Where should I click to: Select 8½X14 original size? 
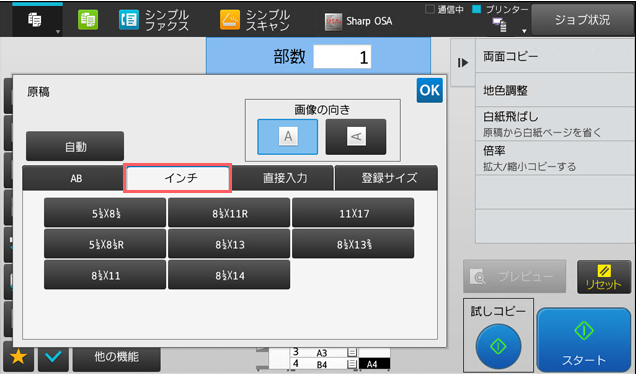(x=229, y=275)
